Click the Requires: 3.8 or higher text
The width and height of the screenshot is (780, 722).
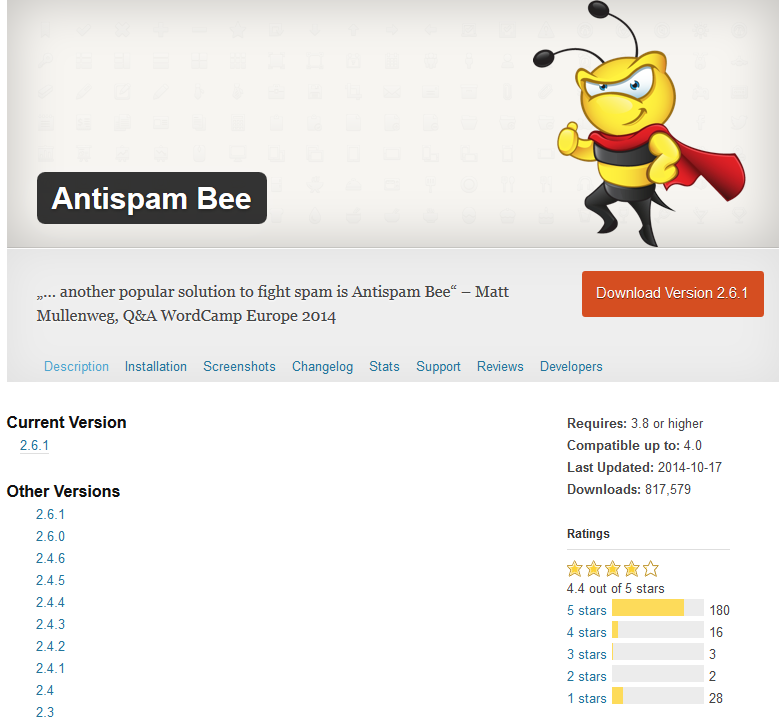635,423
